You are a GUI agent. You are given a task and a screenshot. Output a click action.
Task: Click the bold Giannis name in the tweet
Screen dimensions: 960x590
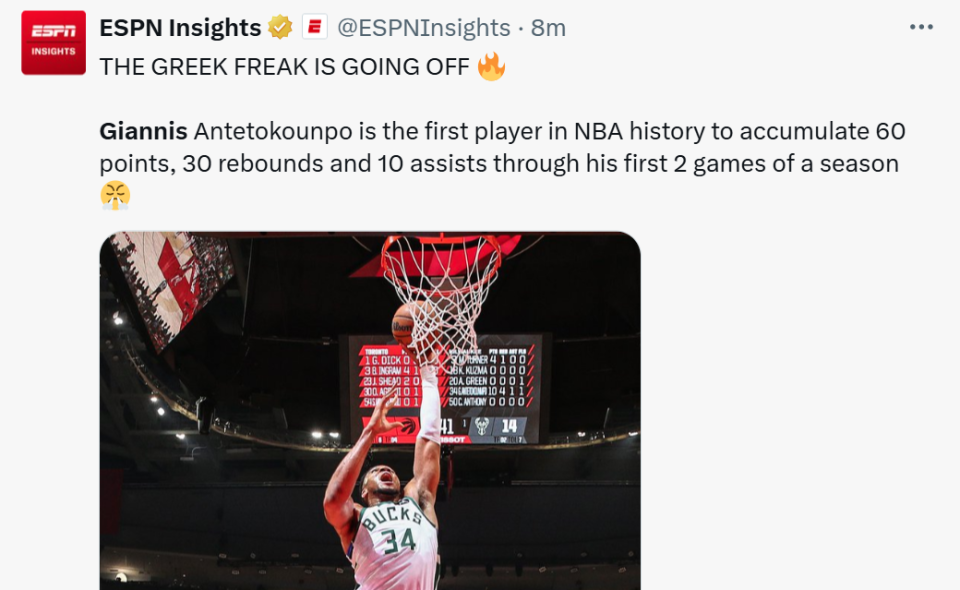coord(143,131)
